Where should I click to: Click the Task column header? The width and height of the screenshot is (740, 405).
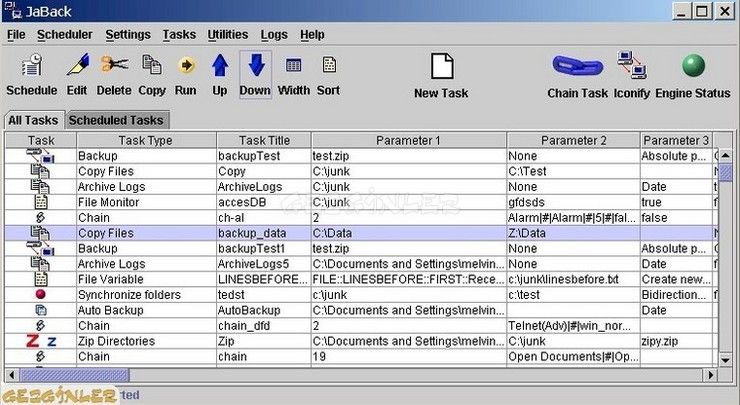coord(41,140)
